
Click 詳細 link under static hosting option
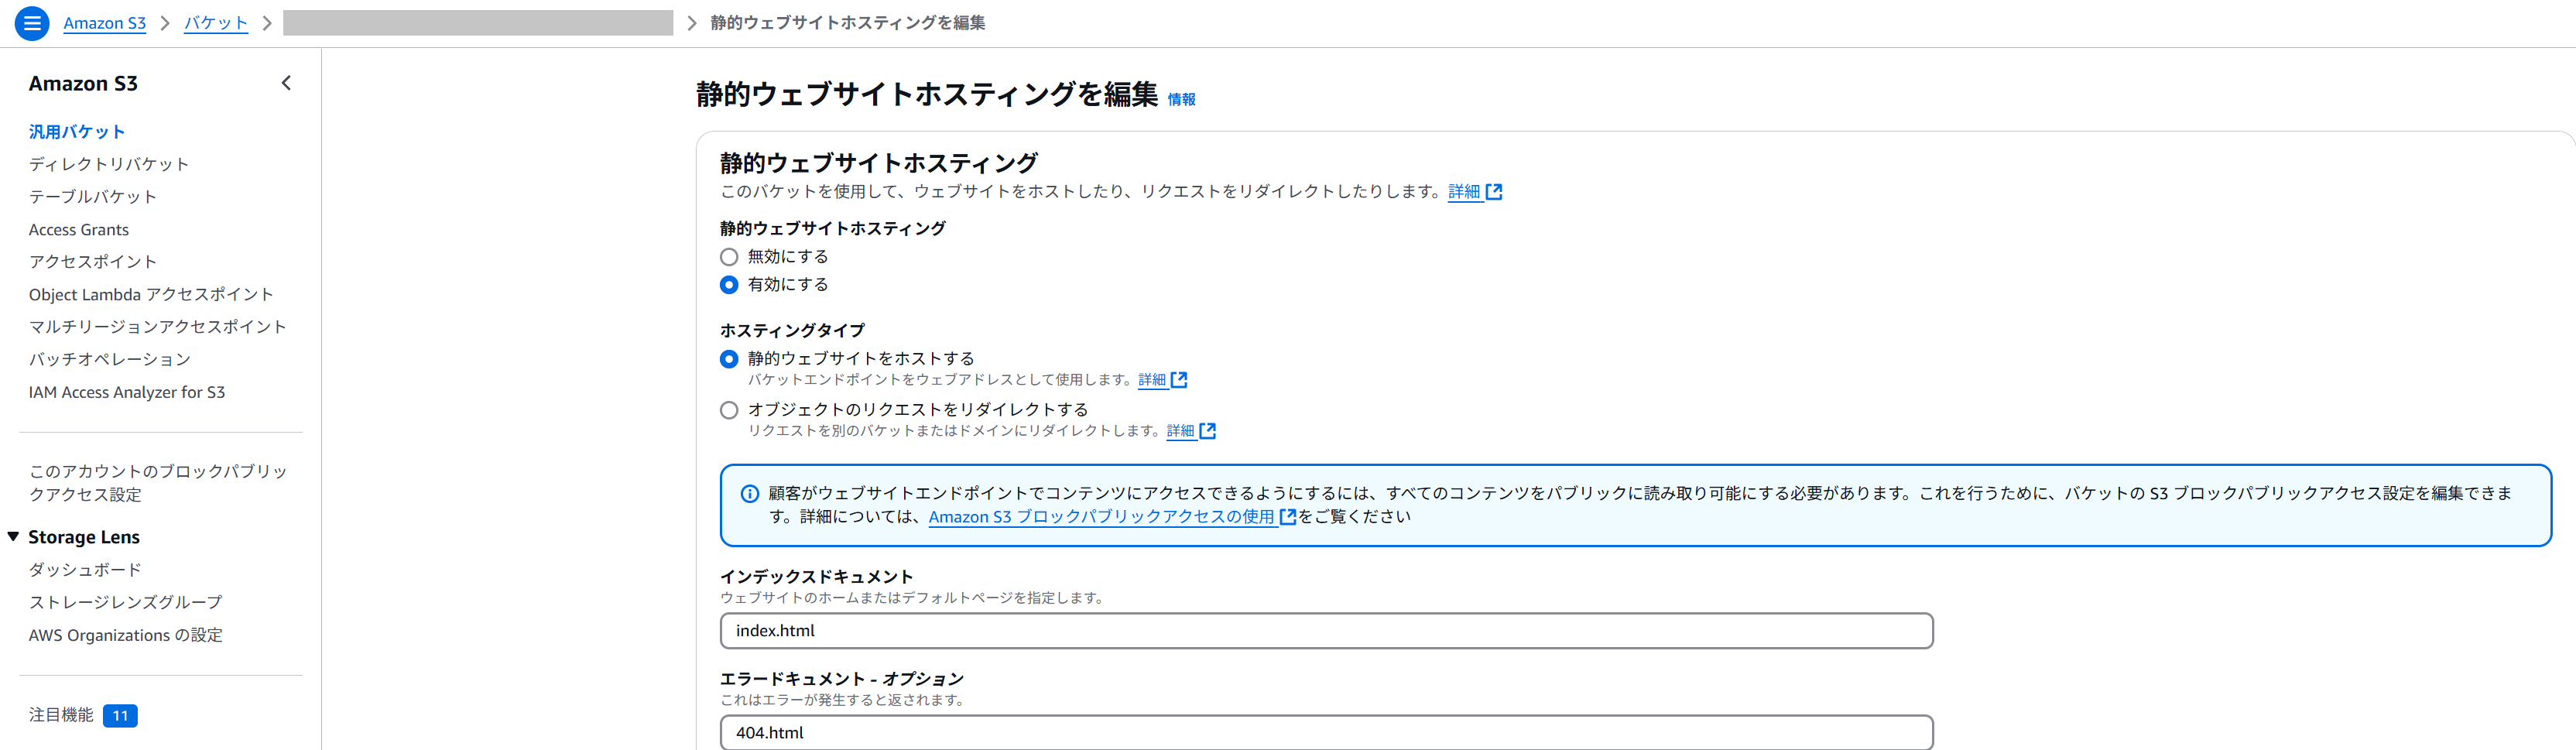(1152, 380)
